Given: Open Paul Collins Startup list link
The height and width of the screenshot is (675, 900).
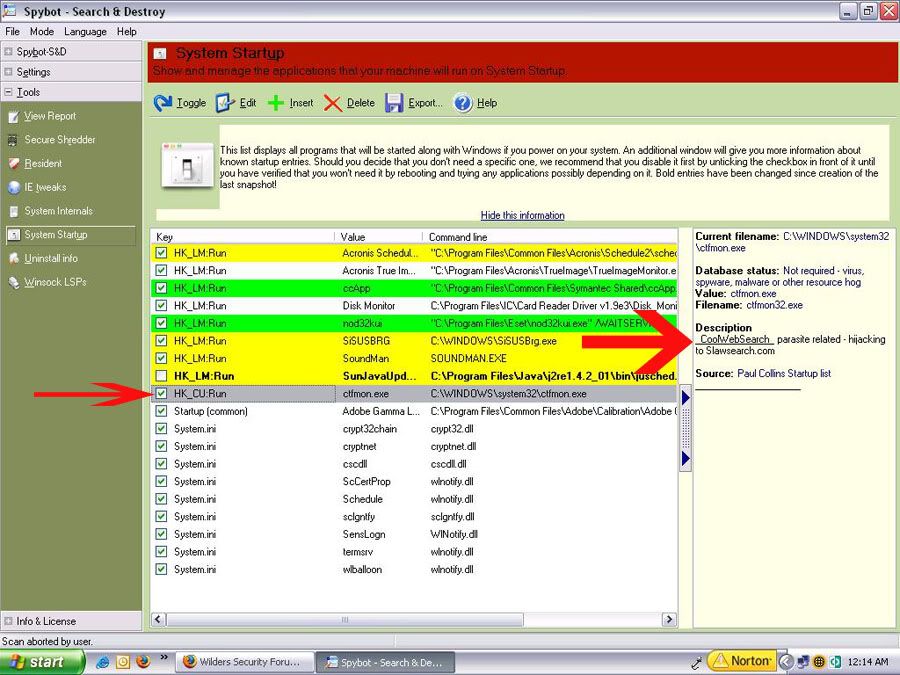Looking at the screenshot, I should (784, 374).
